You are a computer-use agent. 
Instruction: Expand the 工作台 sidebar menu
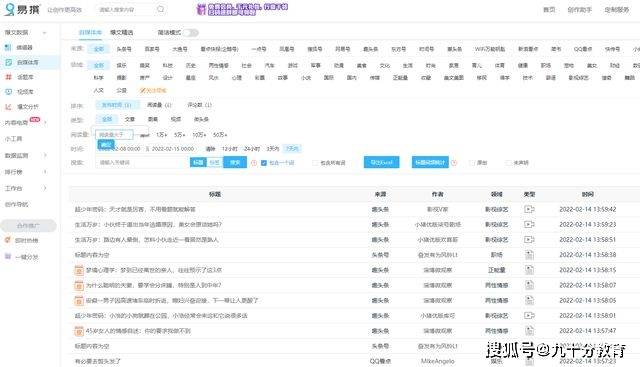[45, 188]
